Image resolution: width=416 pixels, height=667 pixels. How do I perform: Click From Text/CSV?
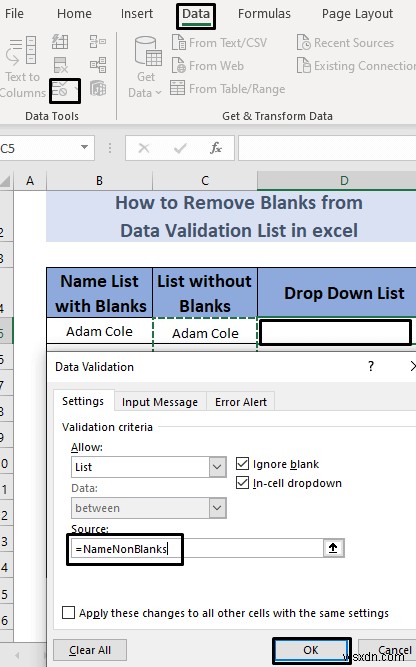coord(219,43)
